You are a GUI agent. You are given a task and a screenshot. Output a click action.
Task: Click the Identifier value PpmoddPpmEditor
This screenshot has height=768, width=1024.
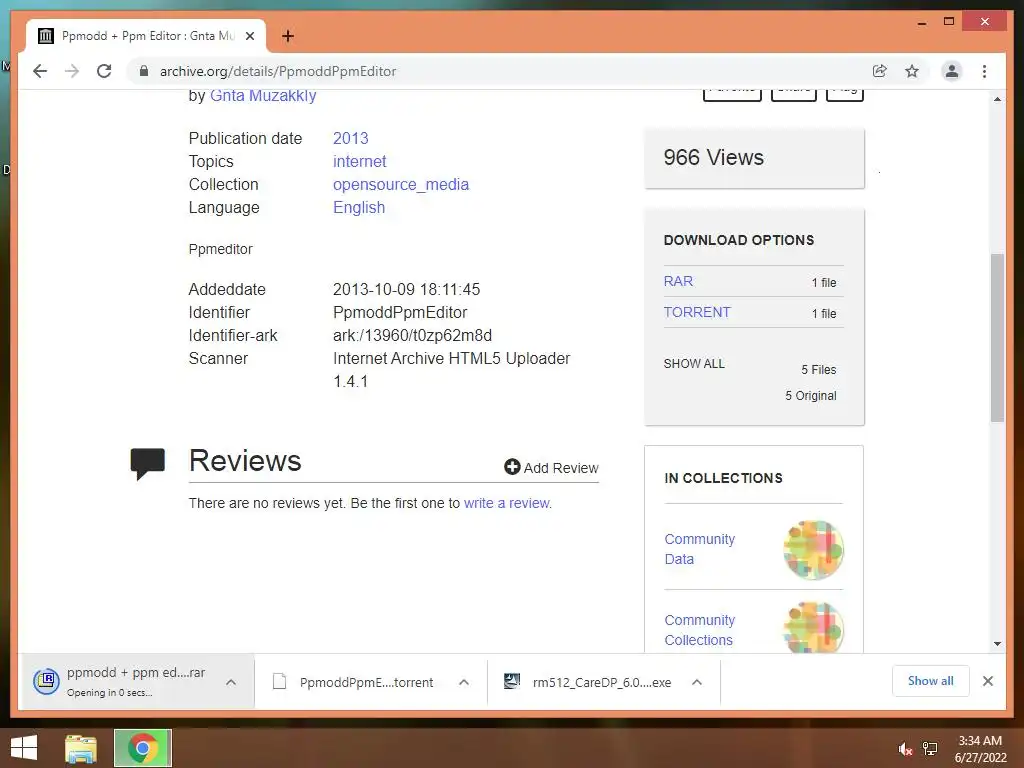tap(400, 312)
